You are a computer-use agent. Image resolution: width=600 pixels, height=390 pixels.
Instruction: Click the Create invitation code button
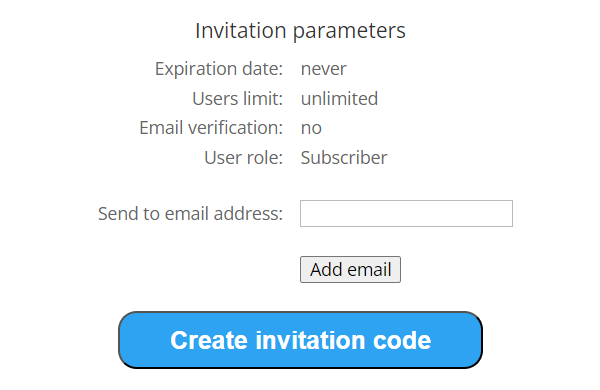(x=300, y=340)
